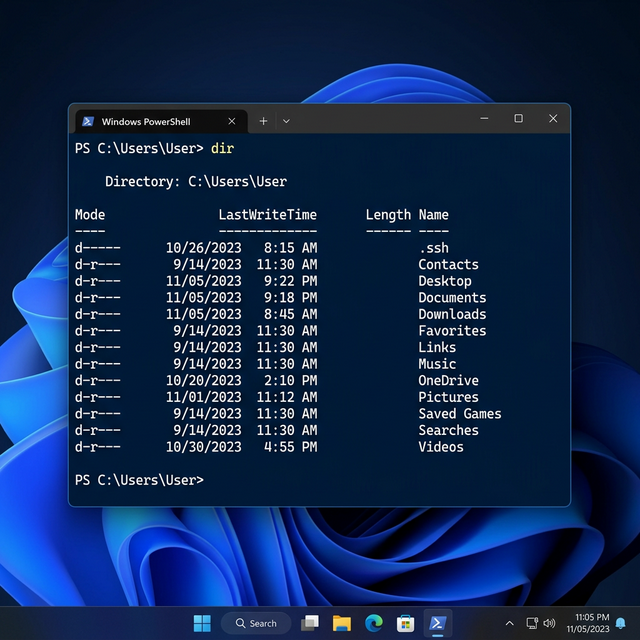
Task: Click the 'Links' directory name
Action: click(x=437, y=347)
